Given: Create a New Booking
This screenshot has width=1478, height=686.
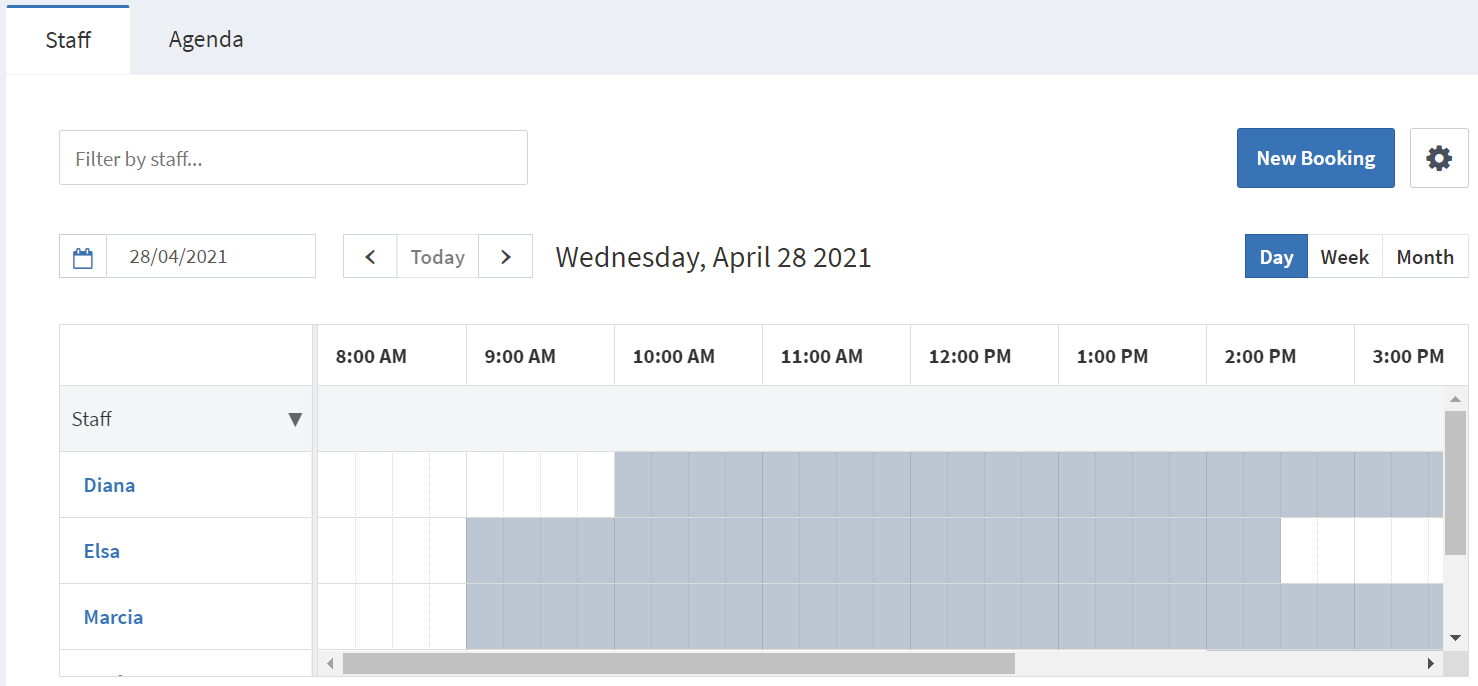Looking at the screenshot, I should click(x=1315, y=157).
